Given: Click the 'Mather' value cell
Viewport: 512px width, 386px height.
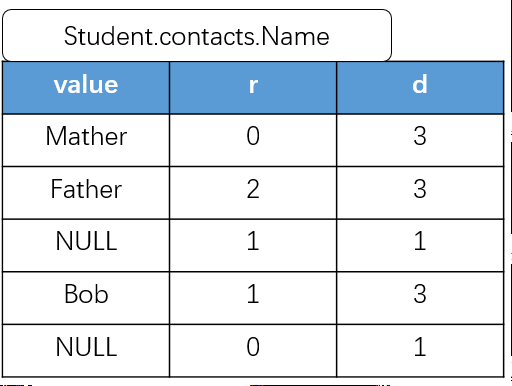Looking at the screenshot, I should [x=86, y=140].
